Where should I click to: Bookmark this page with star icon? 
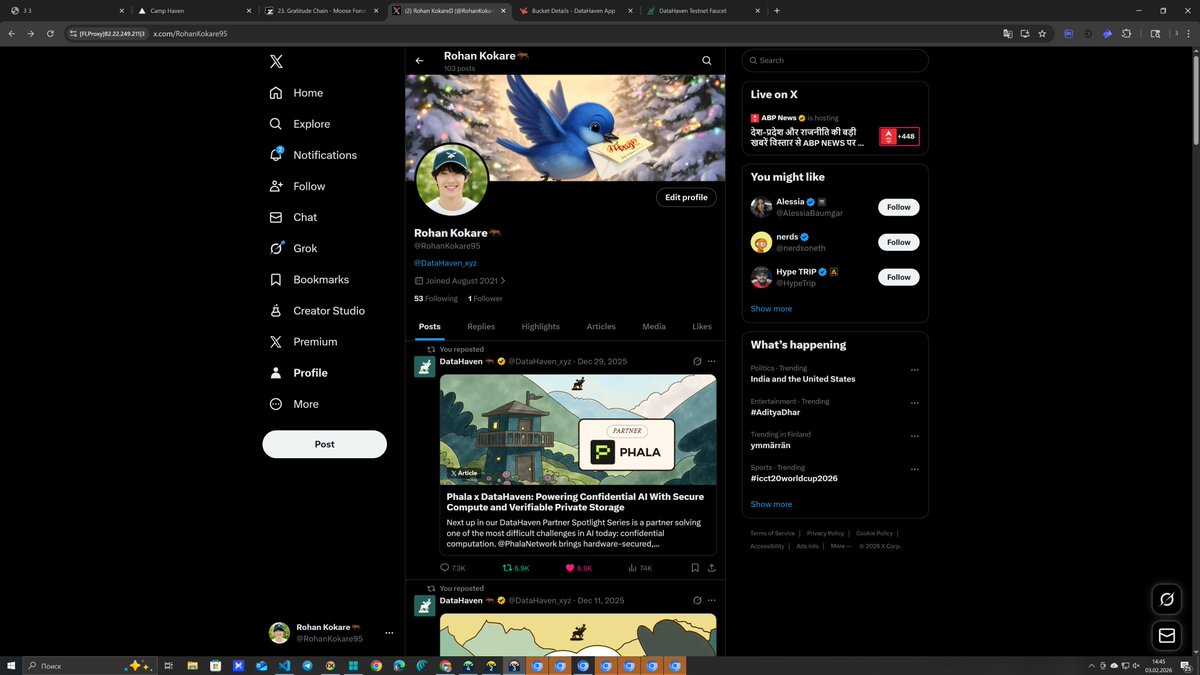[x=1042, y=33]
